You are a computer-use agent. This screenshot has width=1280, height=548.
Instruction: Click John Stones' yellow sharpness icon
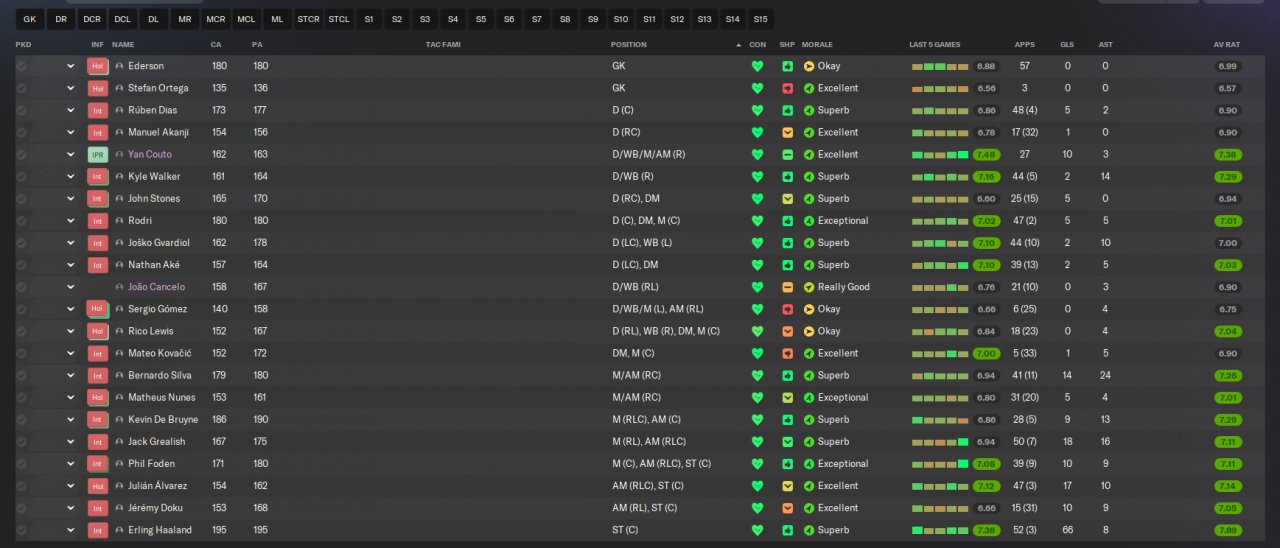(x=787, y=198)
